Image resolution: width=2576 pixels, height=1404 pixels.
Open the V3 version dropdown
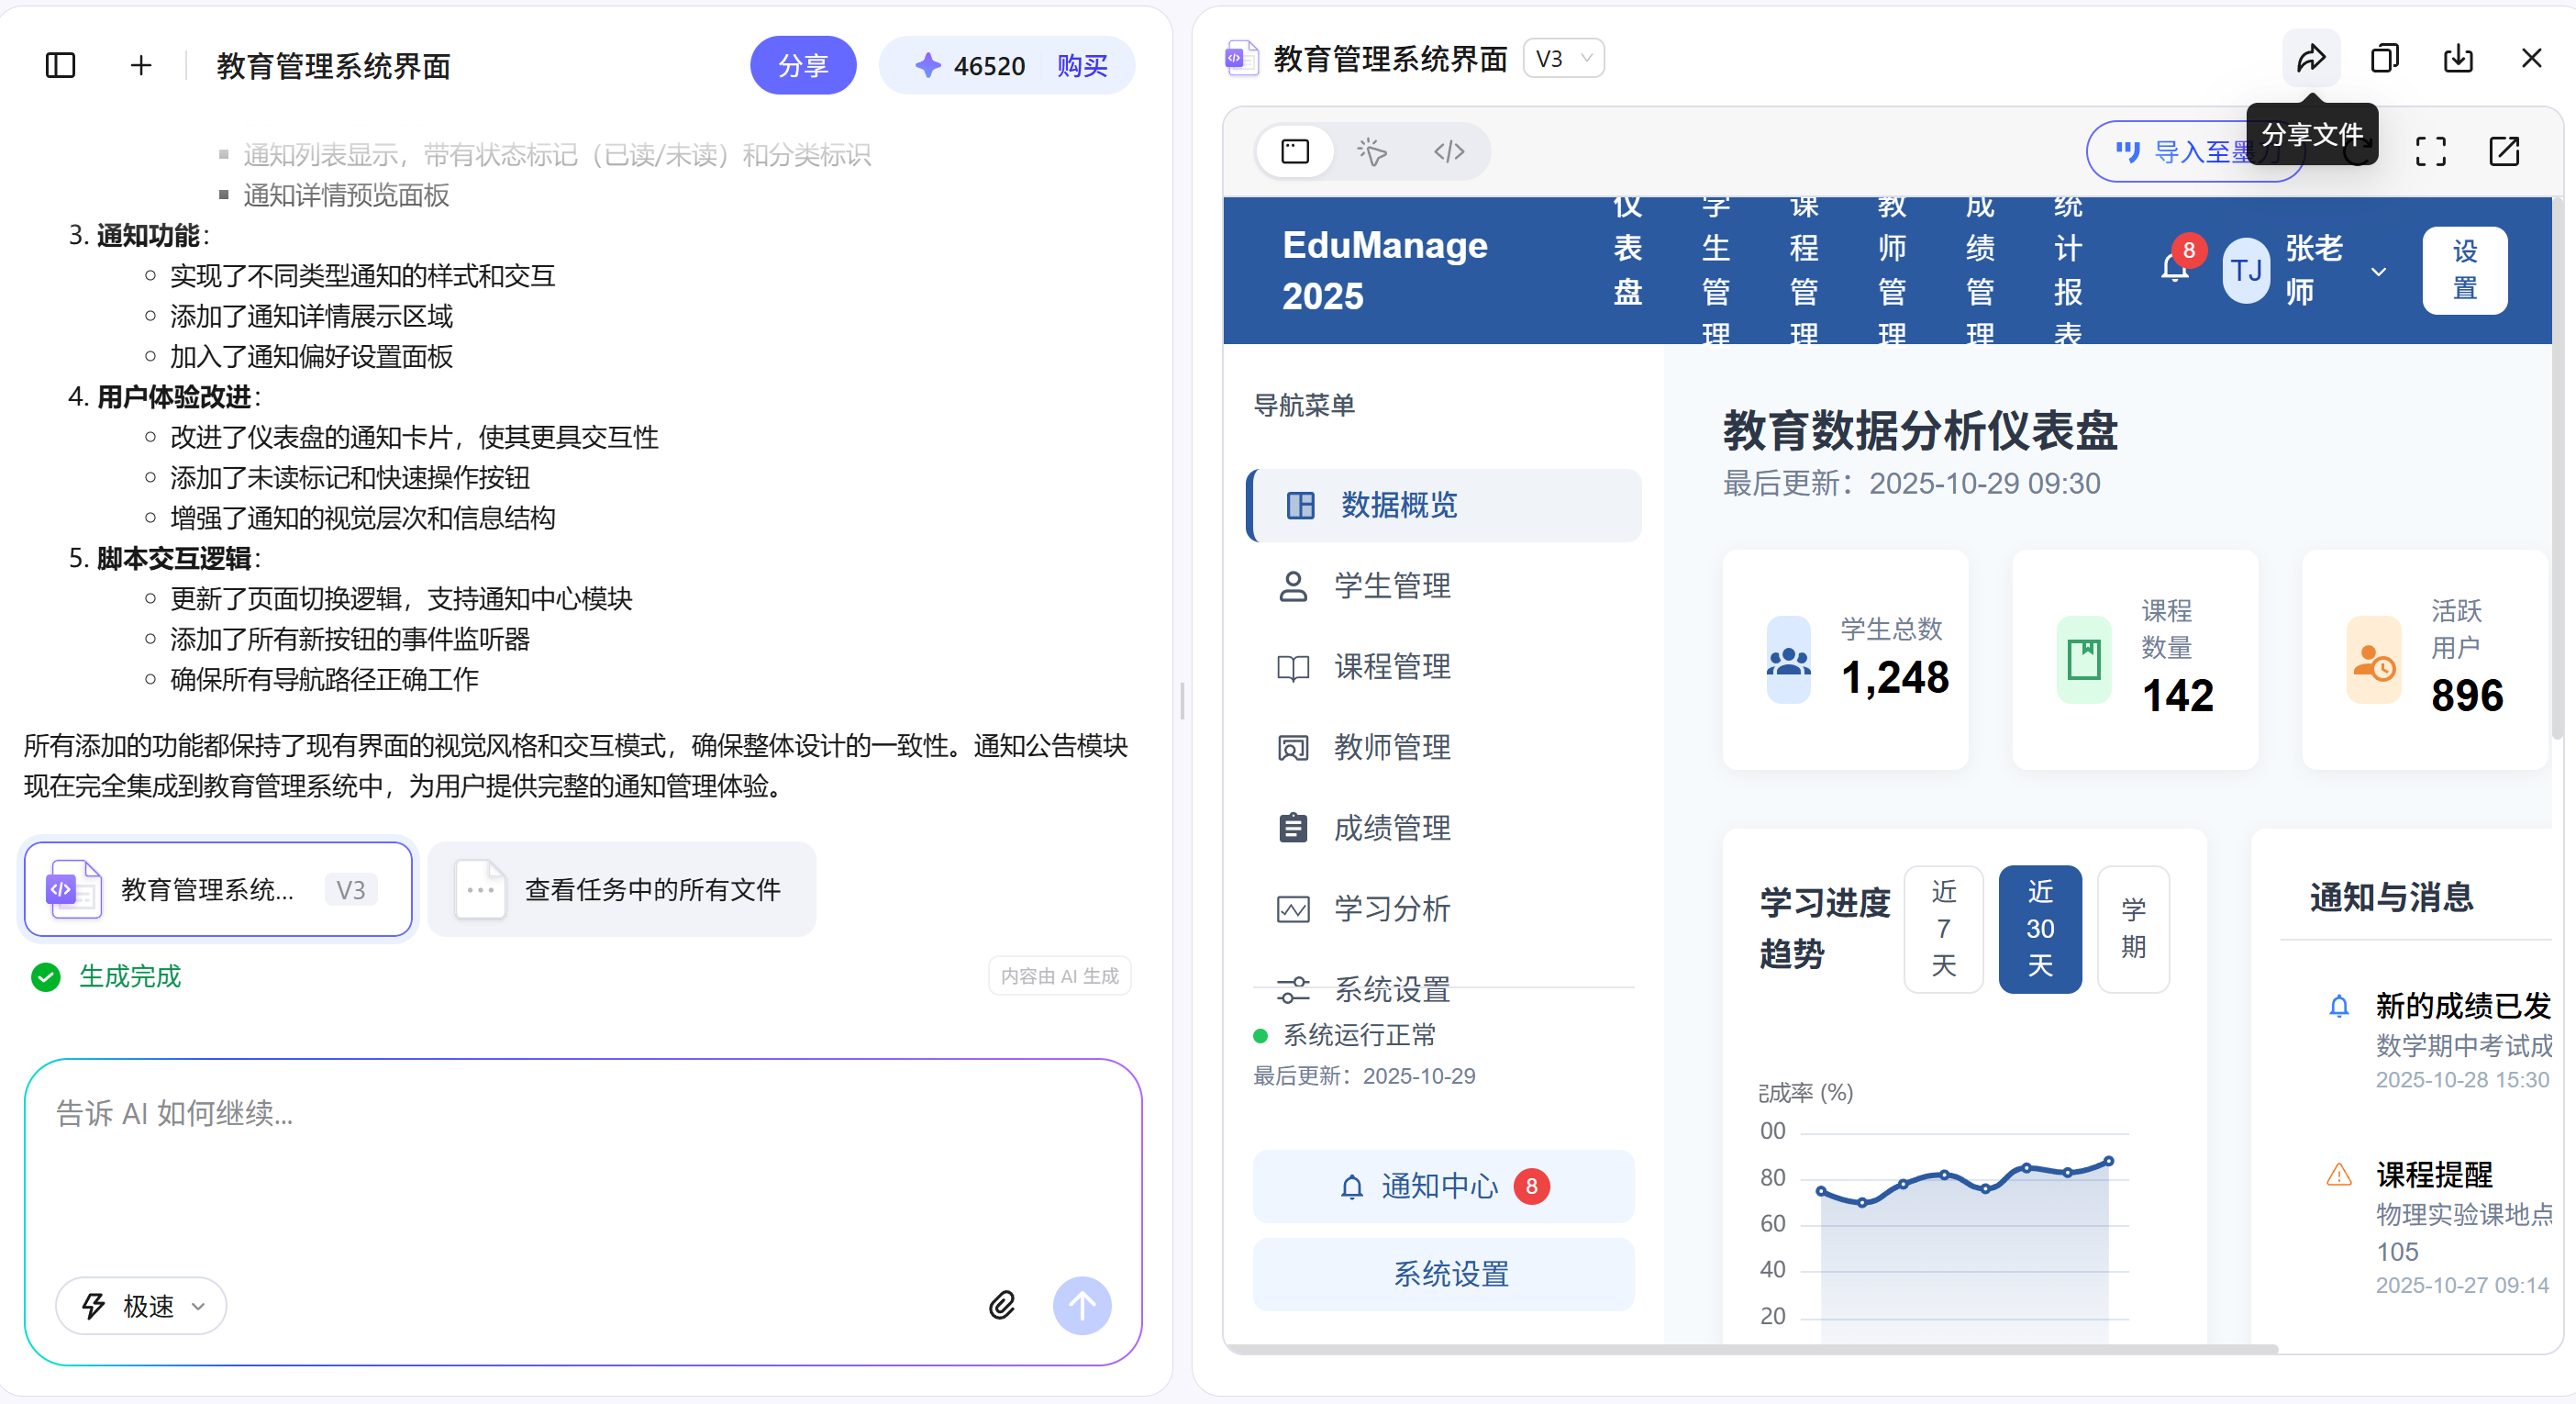[1563, 58]
